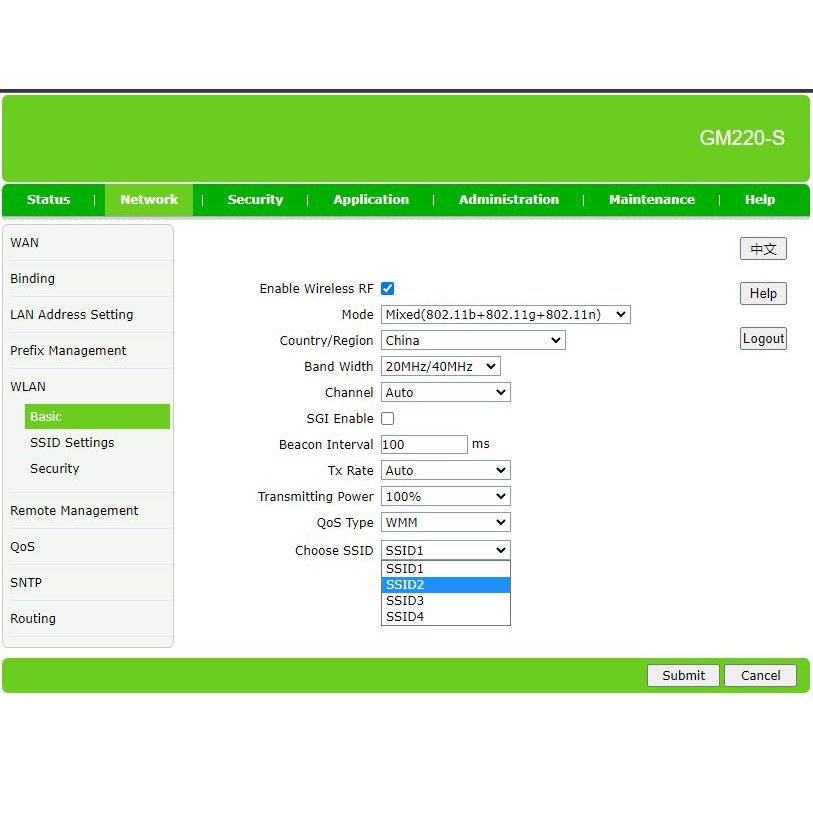
Task: Click the Logout button
Action: [763, 338]
